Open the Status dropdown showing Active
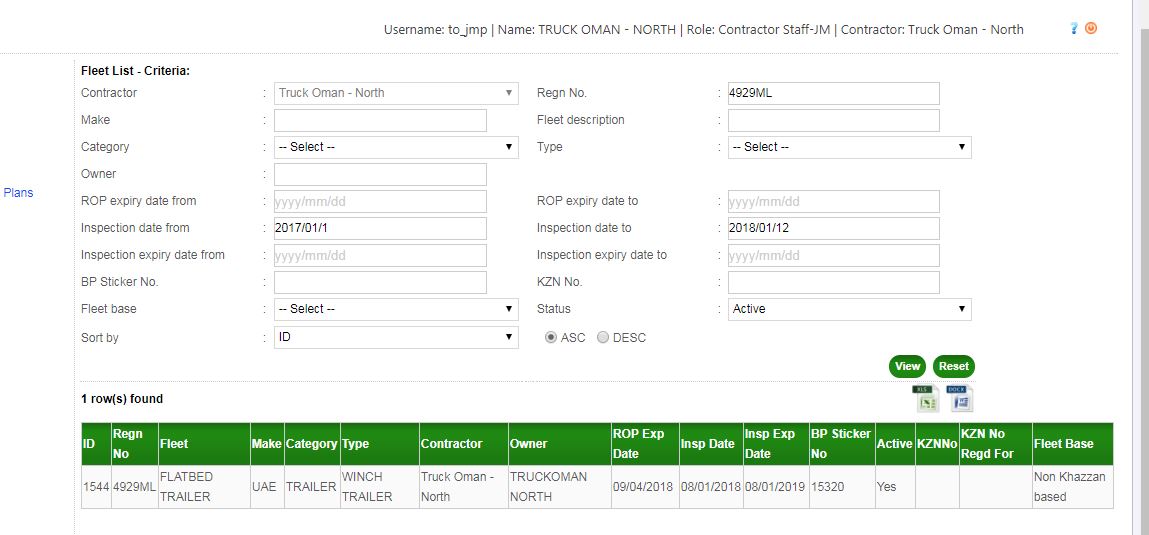This screenshot has height=535, width=1149. (x=849, y=309)
